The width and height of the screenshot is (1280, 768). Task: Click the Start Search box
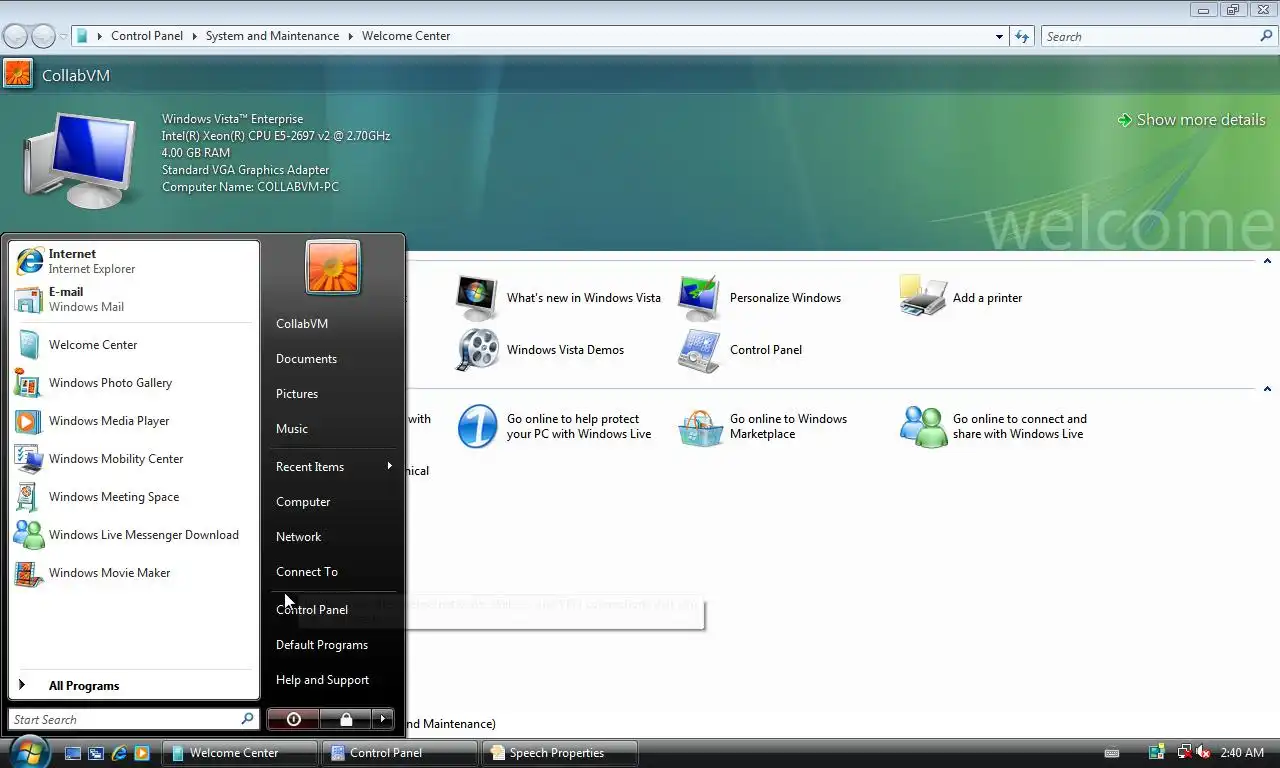point(134,719)
